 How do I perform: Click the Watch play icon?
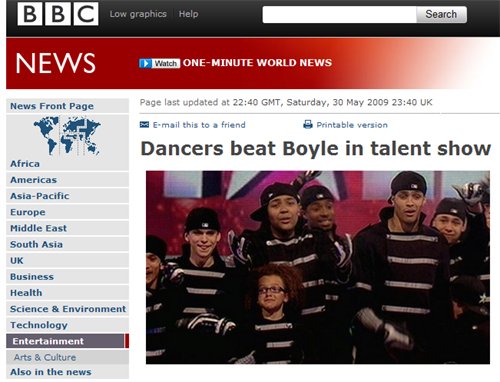[145, 63]
